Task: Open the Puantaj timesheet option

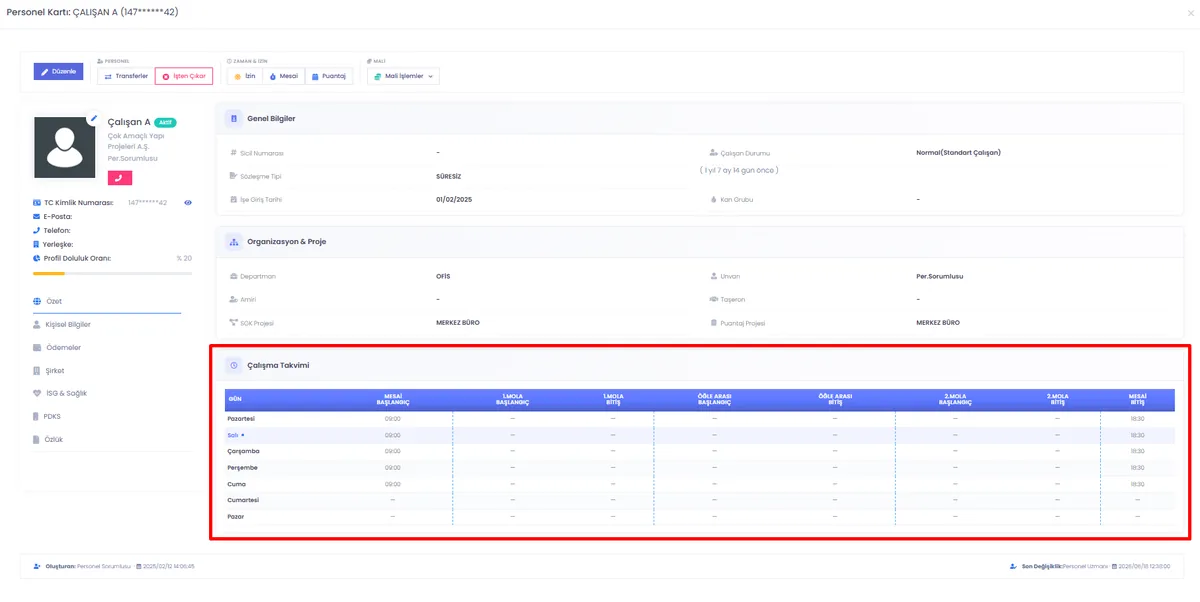Action: coord(328,76)
